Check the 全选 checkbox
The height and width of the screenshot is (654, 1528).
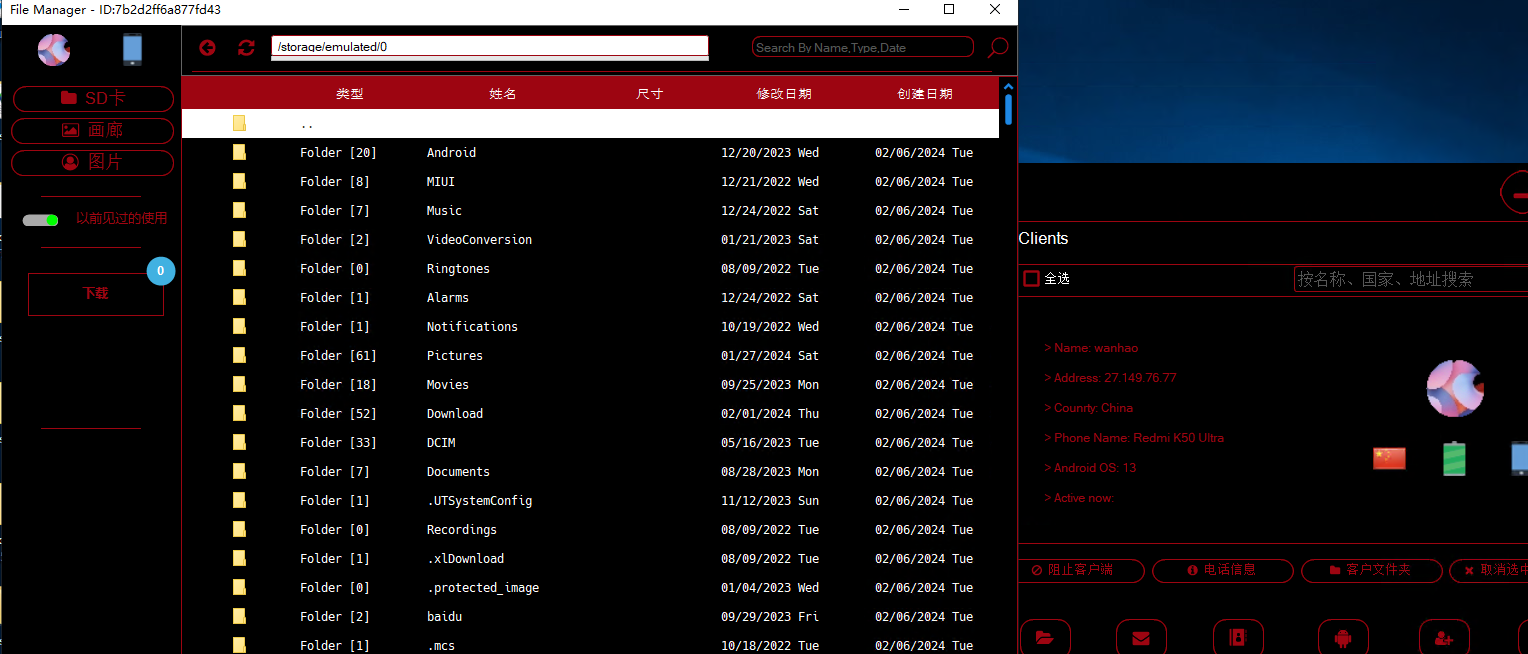click(1031, 279)
